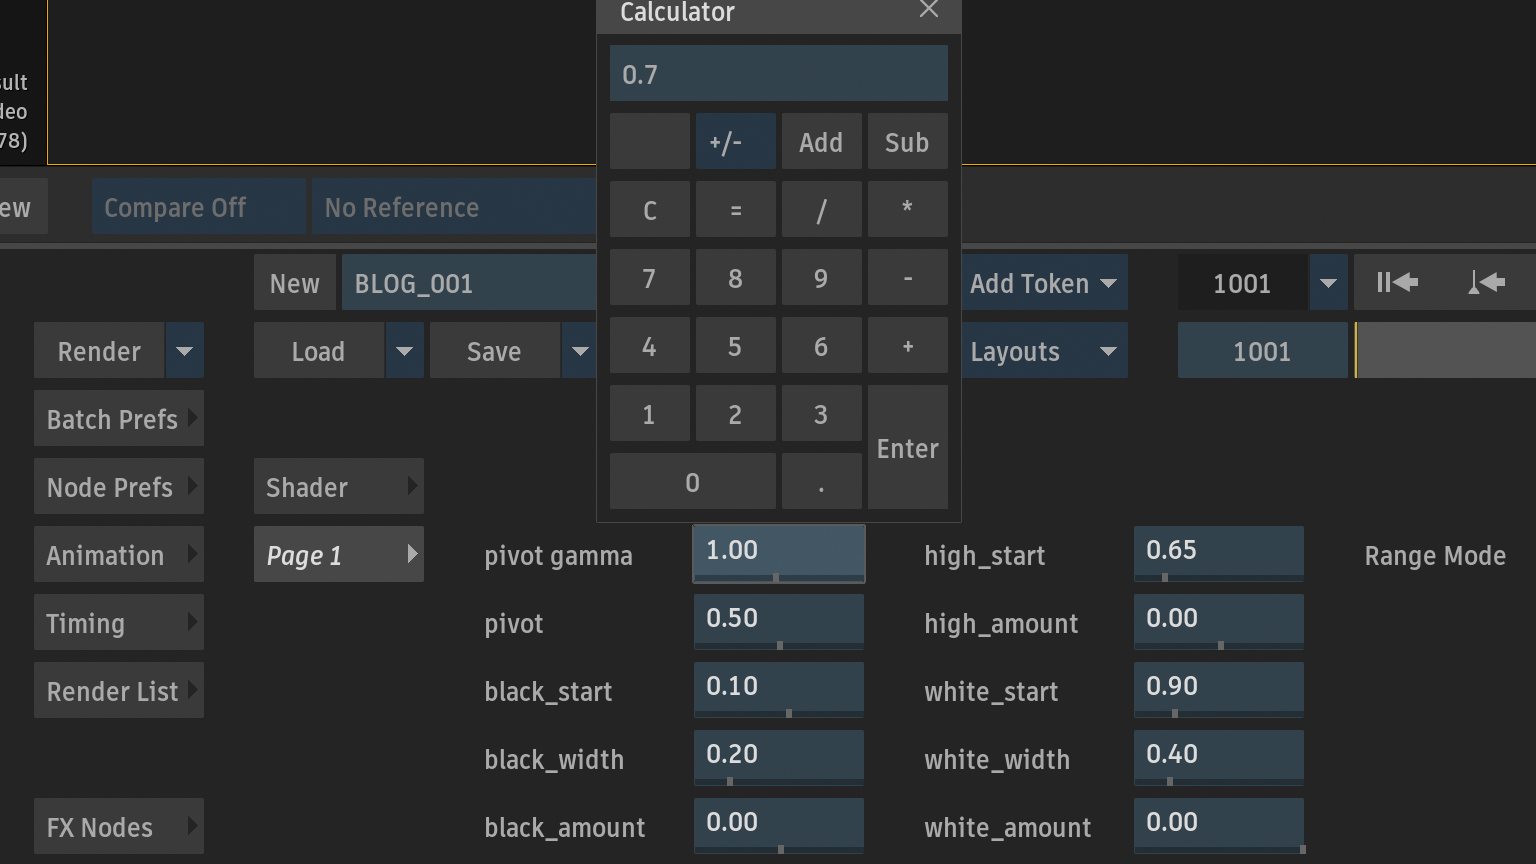Image resolution: width=1536 pixels, height=864 pixels.
Task: Open the dropdown arrow next to frame 1001
Action: click(x=1328, y=282)
